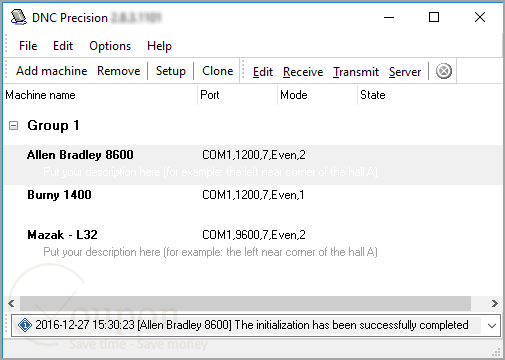Click the Port column header

point(237,95)
